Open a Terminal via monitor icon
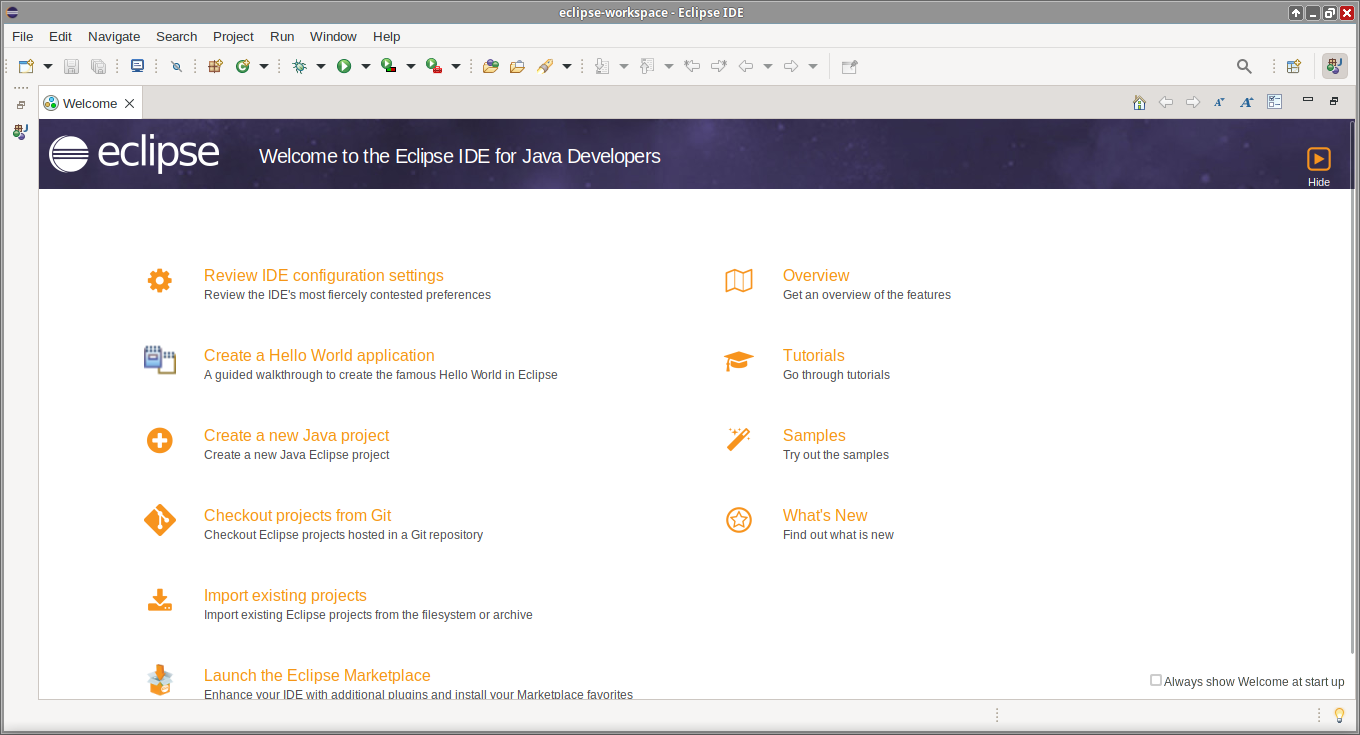The image size is (1360, 735). coord(137,66)
